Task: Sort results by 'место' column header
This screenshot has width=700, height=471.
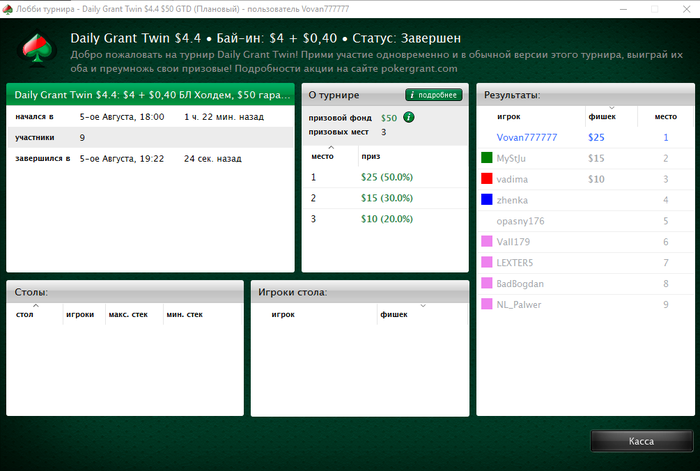Action: [666, 117]
